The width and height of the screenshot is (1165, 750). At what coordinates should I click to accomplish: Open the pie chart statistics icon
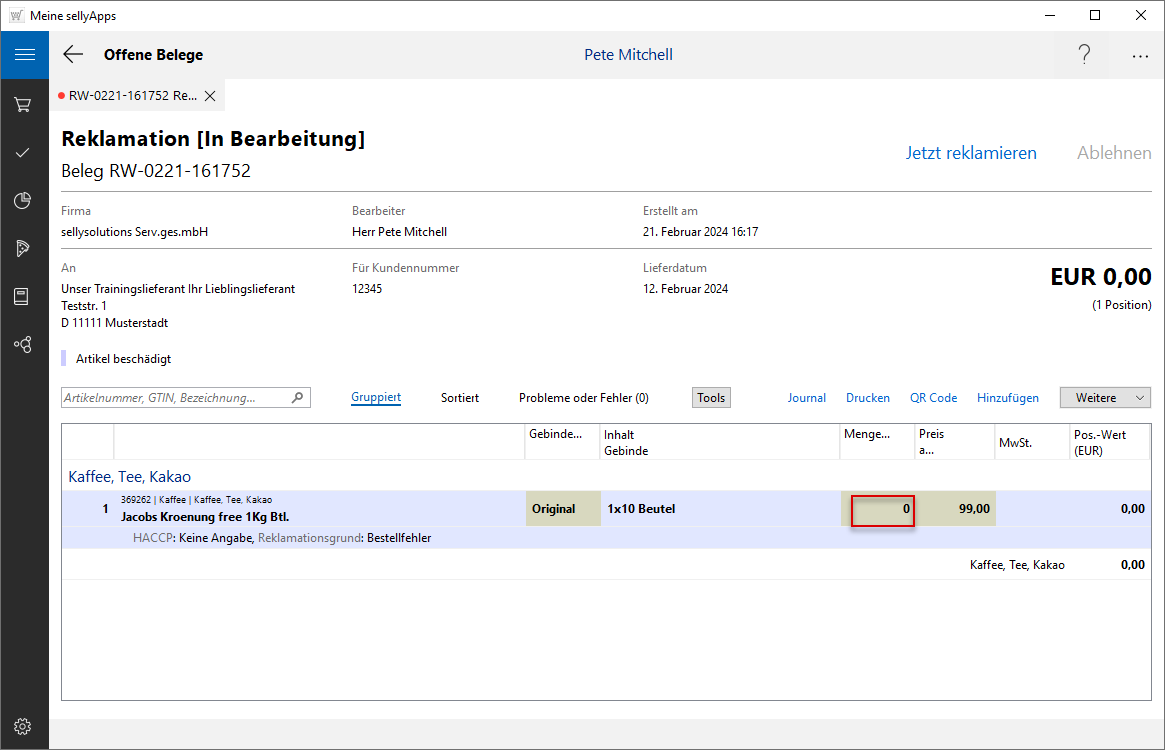point(23,201)
